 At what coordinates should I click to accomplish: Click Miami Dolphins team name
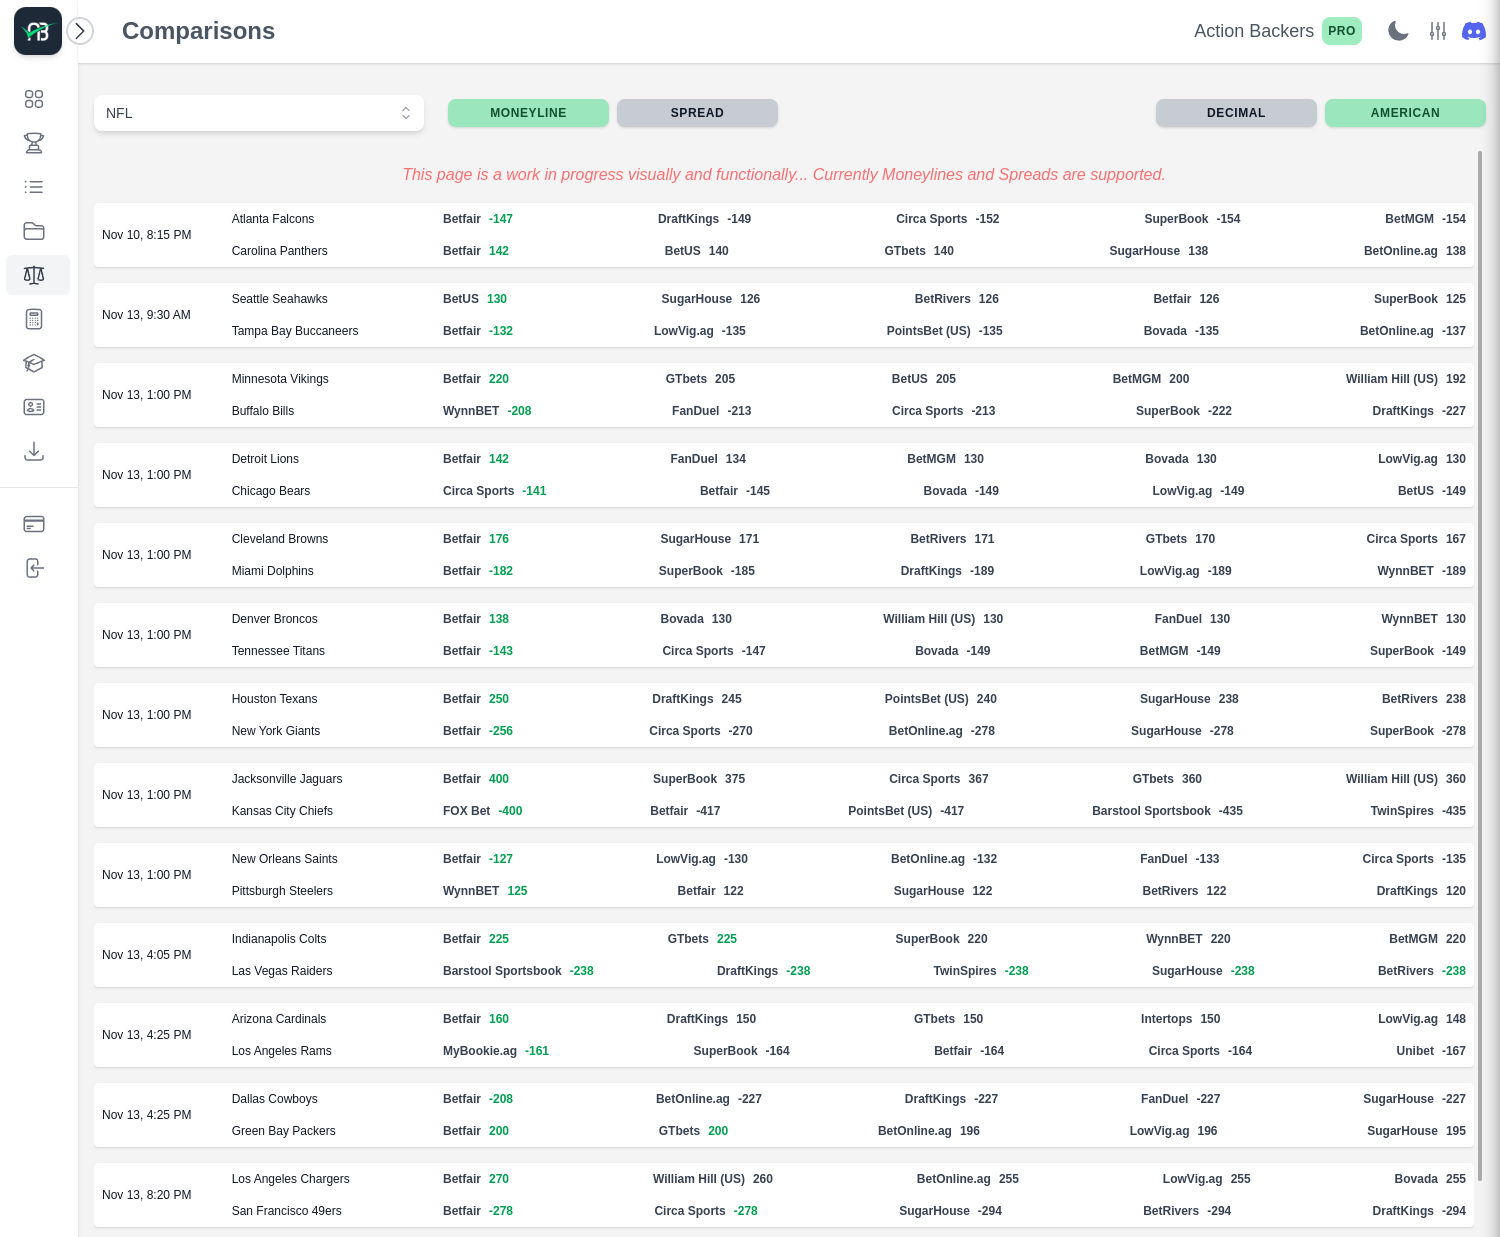click(273, 571)
